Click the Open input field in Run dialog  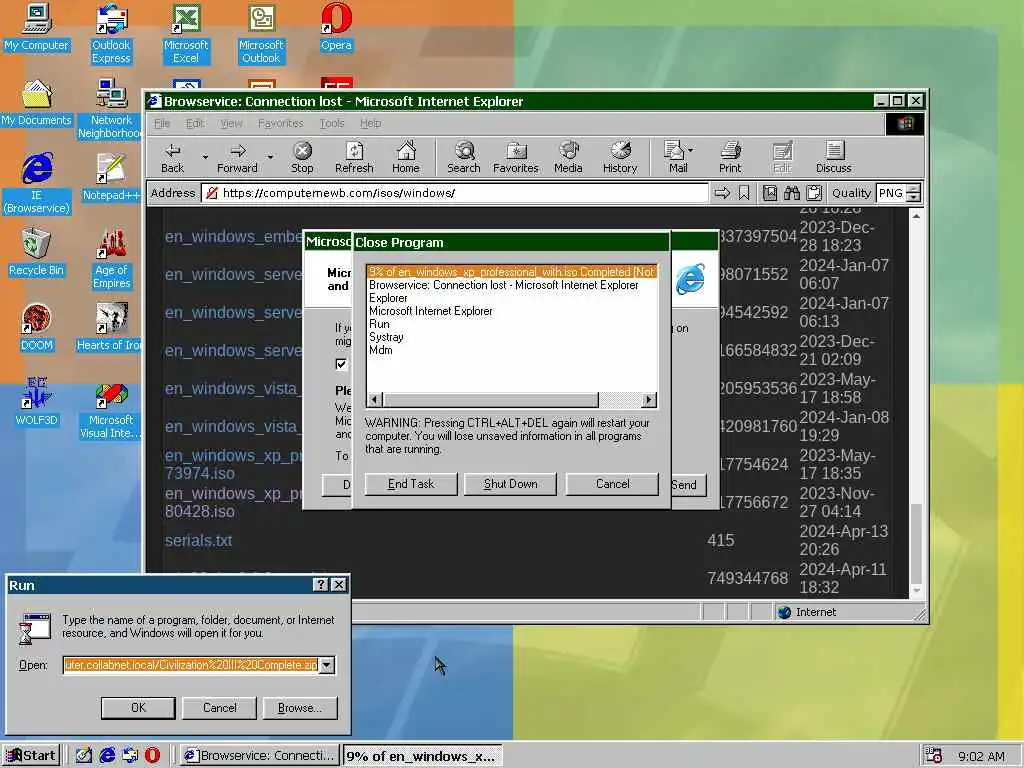point(191,665)
